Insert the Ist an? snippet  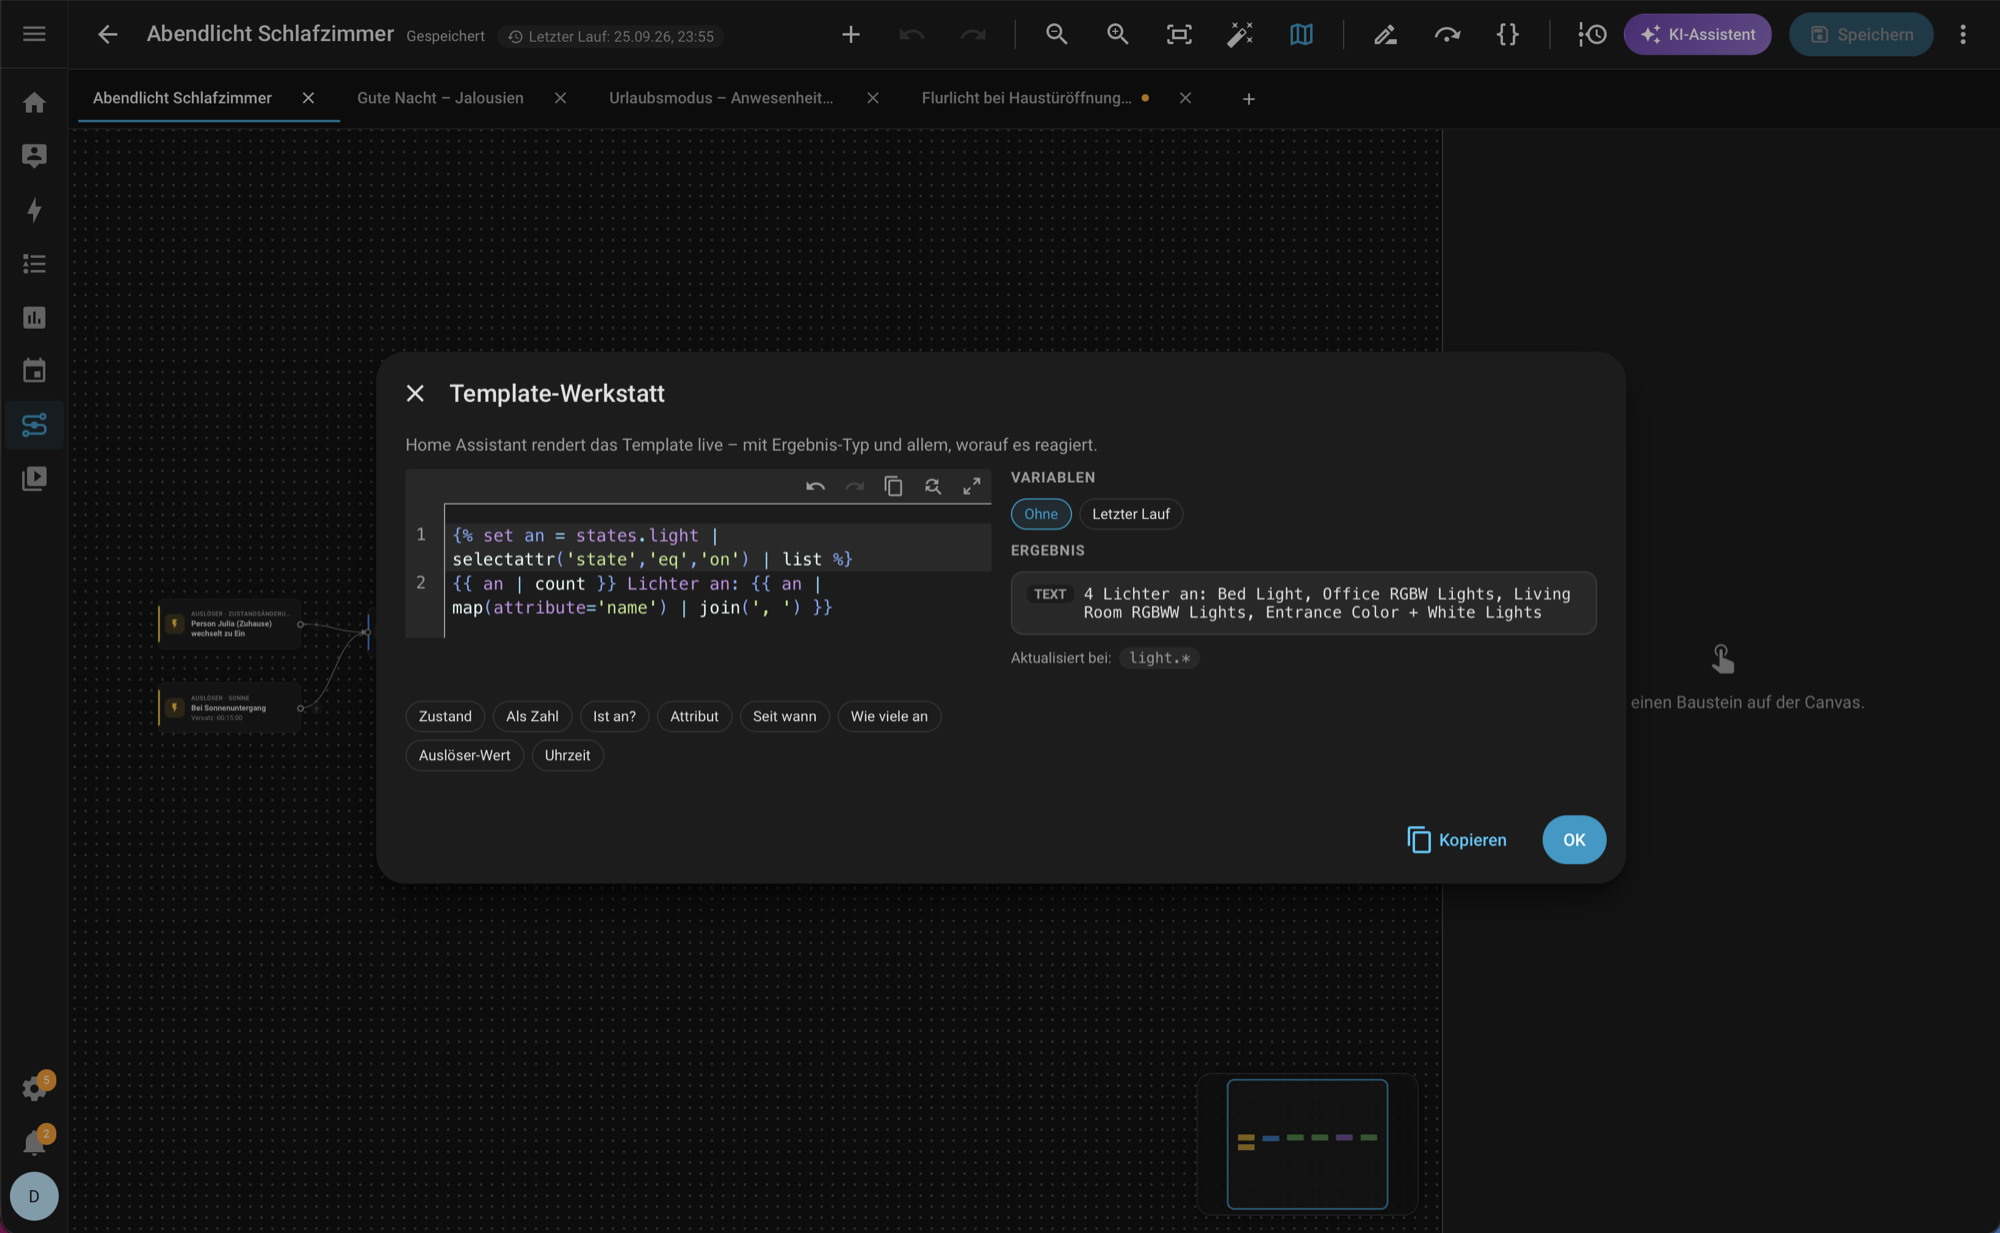(614, 716)
